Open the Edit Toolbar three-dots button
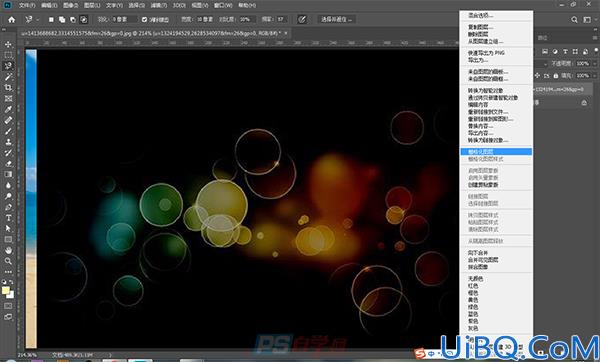Screen dimensions: 600x362 [8, 272]
